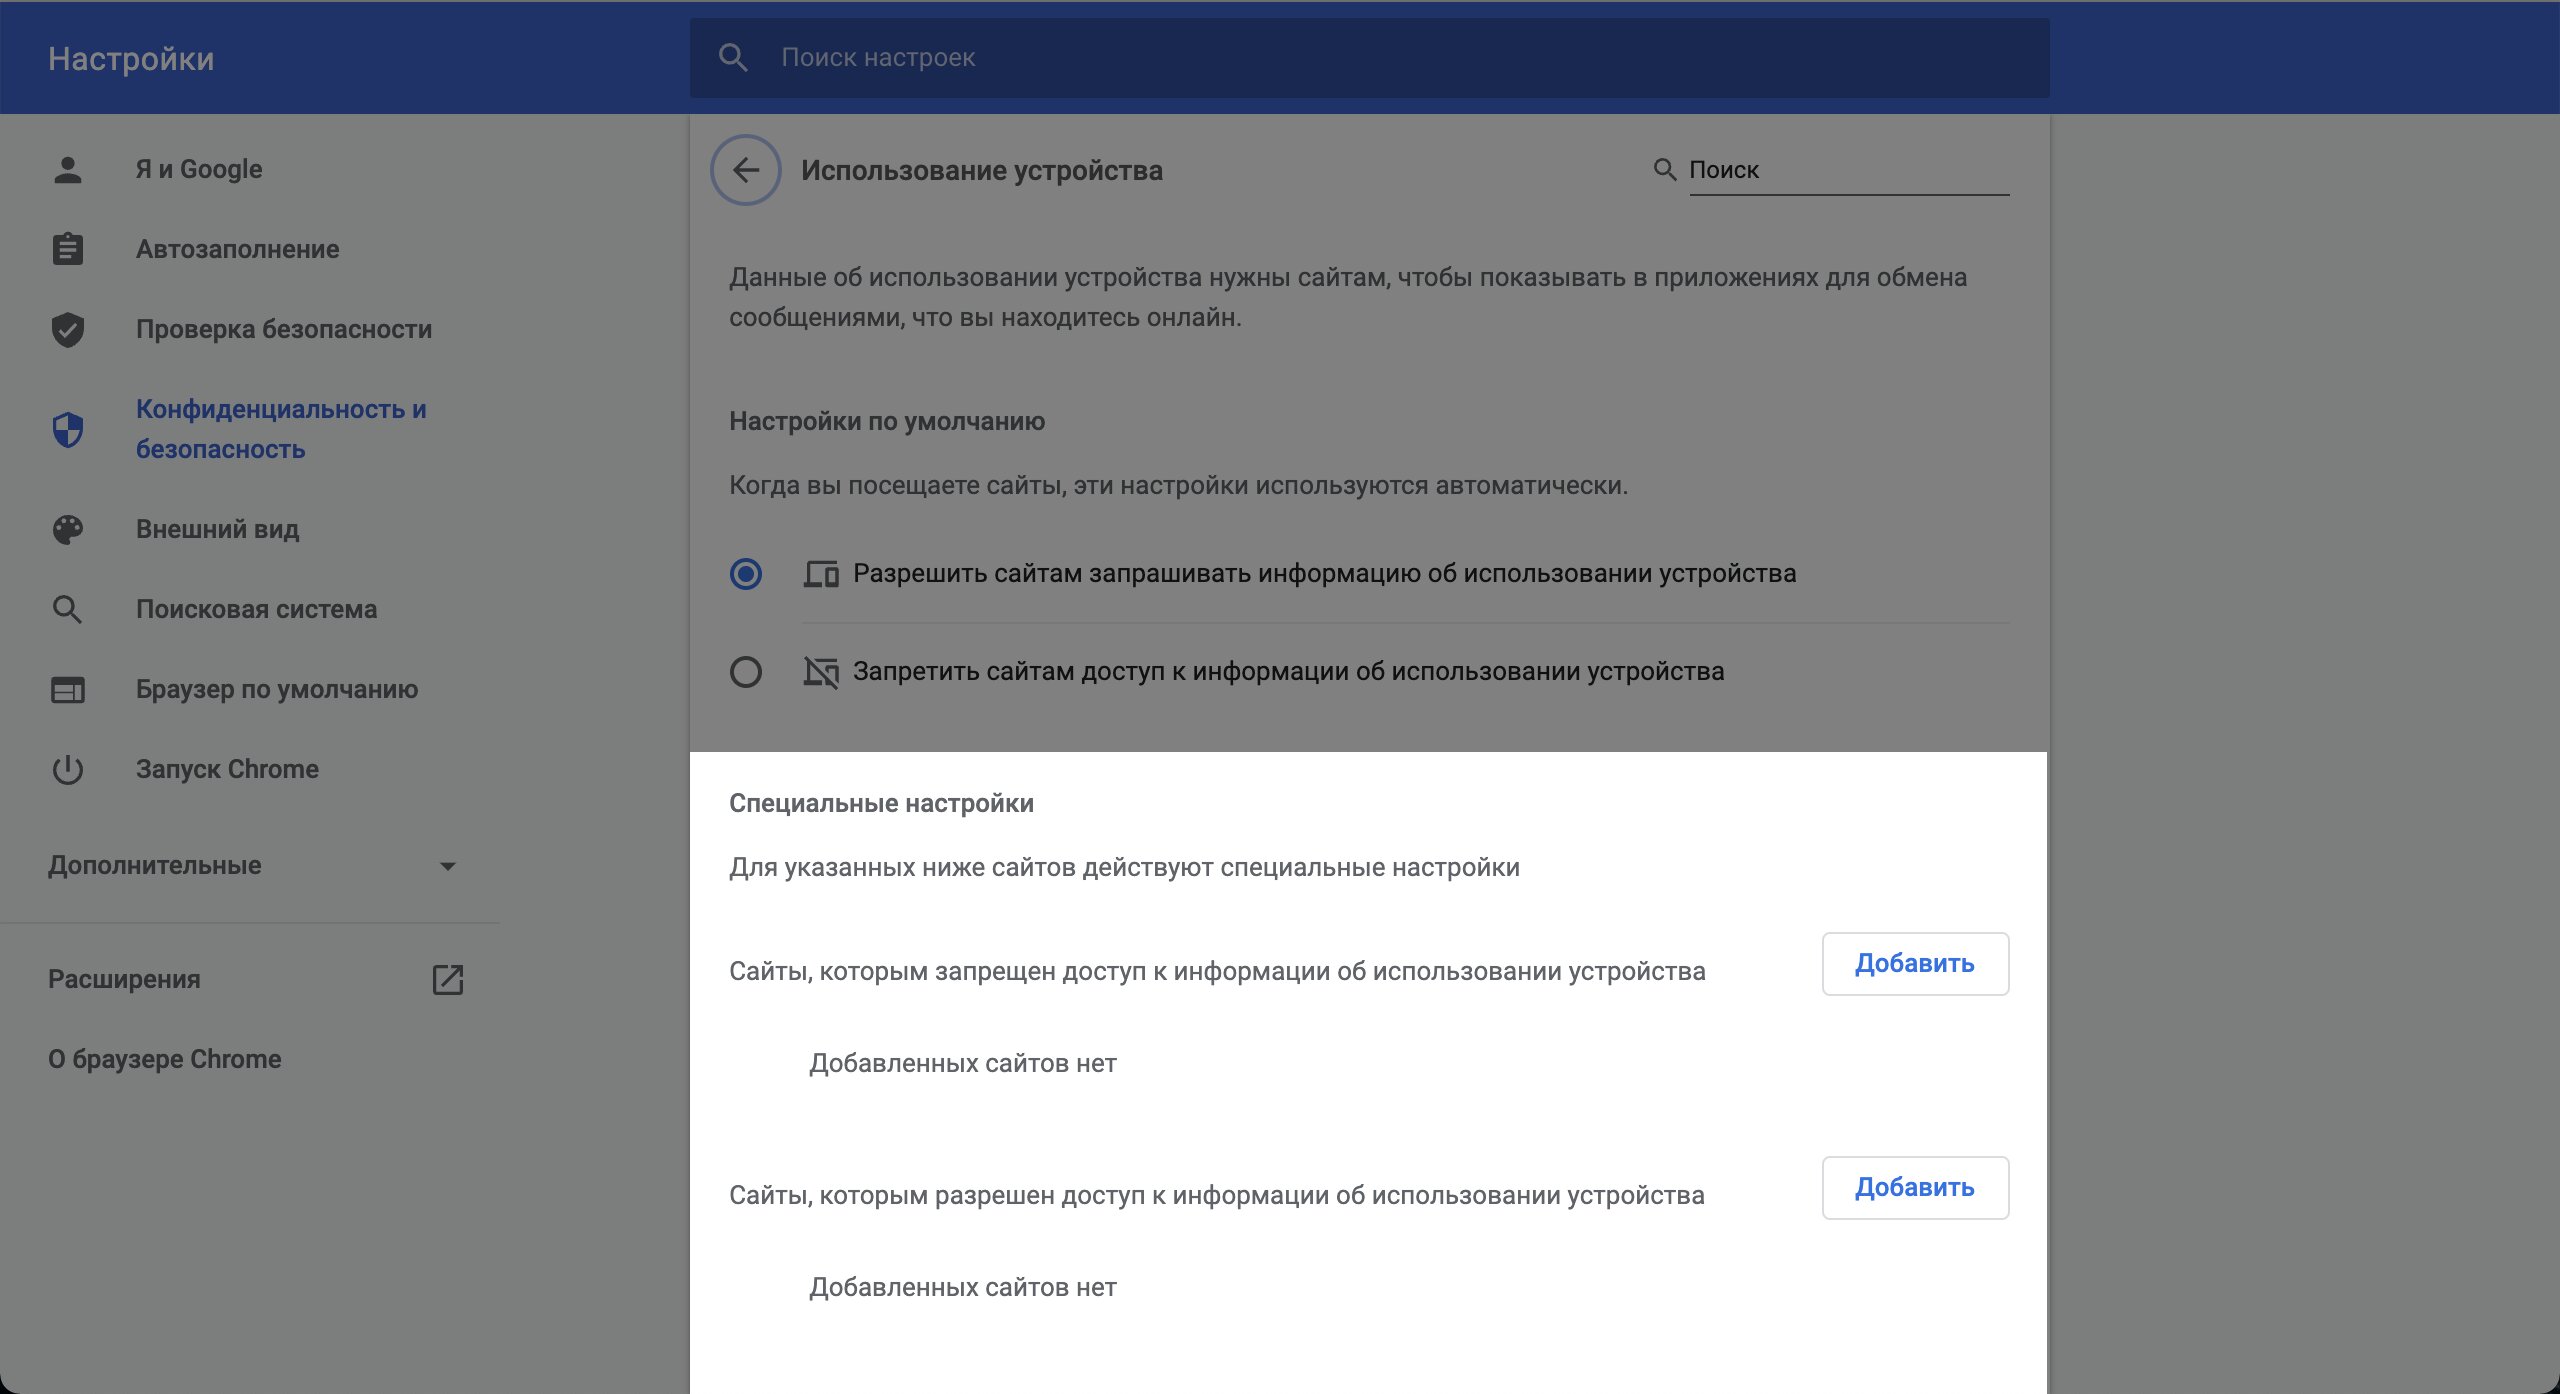Click text Сайты, которым запрещен доступ
2560x1394 pixels.
[1217, 971]
